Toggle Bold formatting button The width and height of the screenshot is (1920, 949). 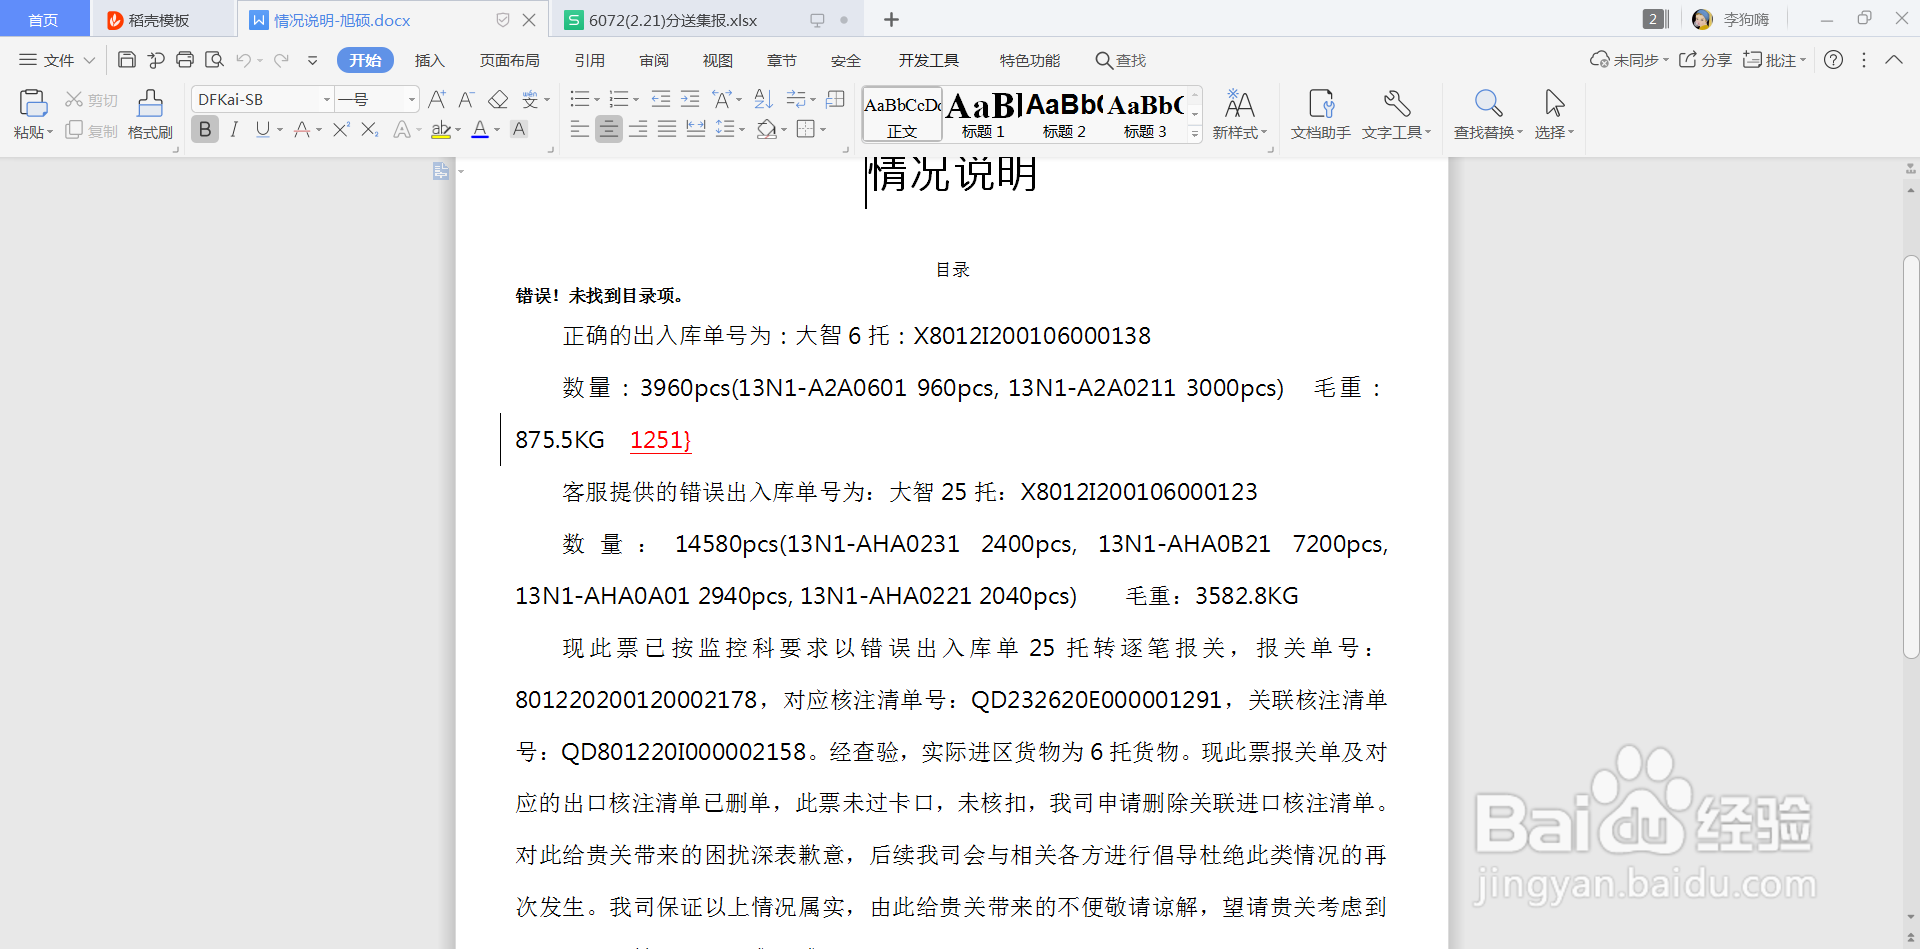tap(205, 129)
